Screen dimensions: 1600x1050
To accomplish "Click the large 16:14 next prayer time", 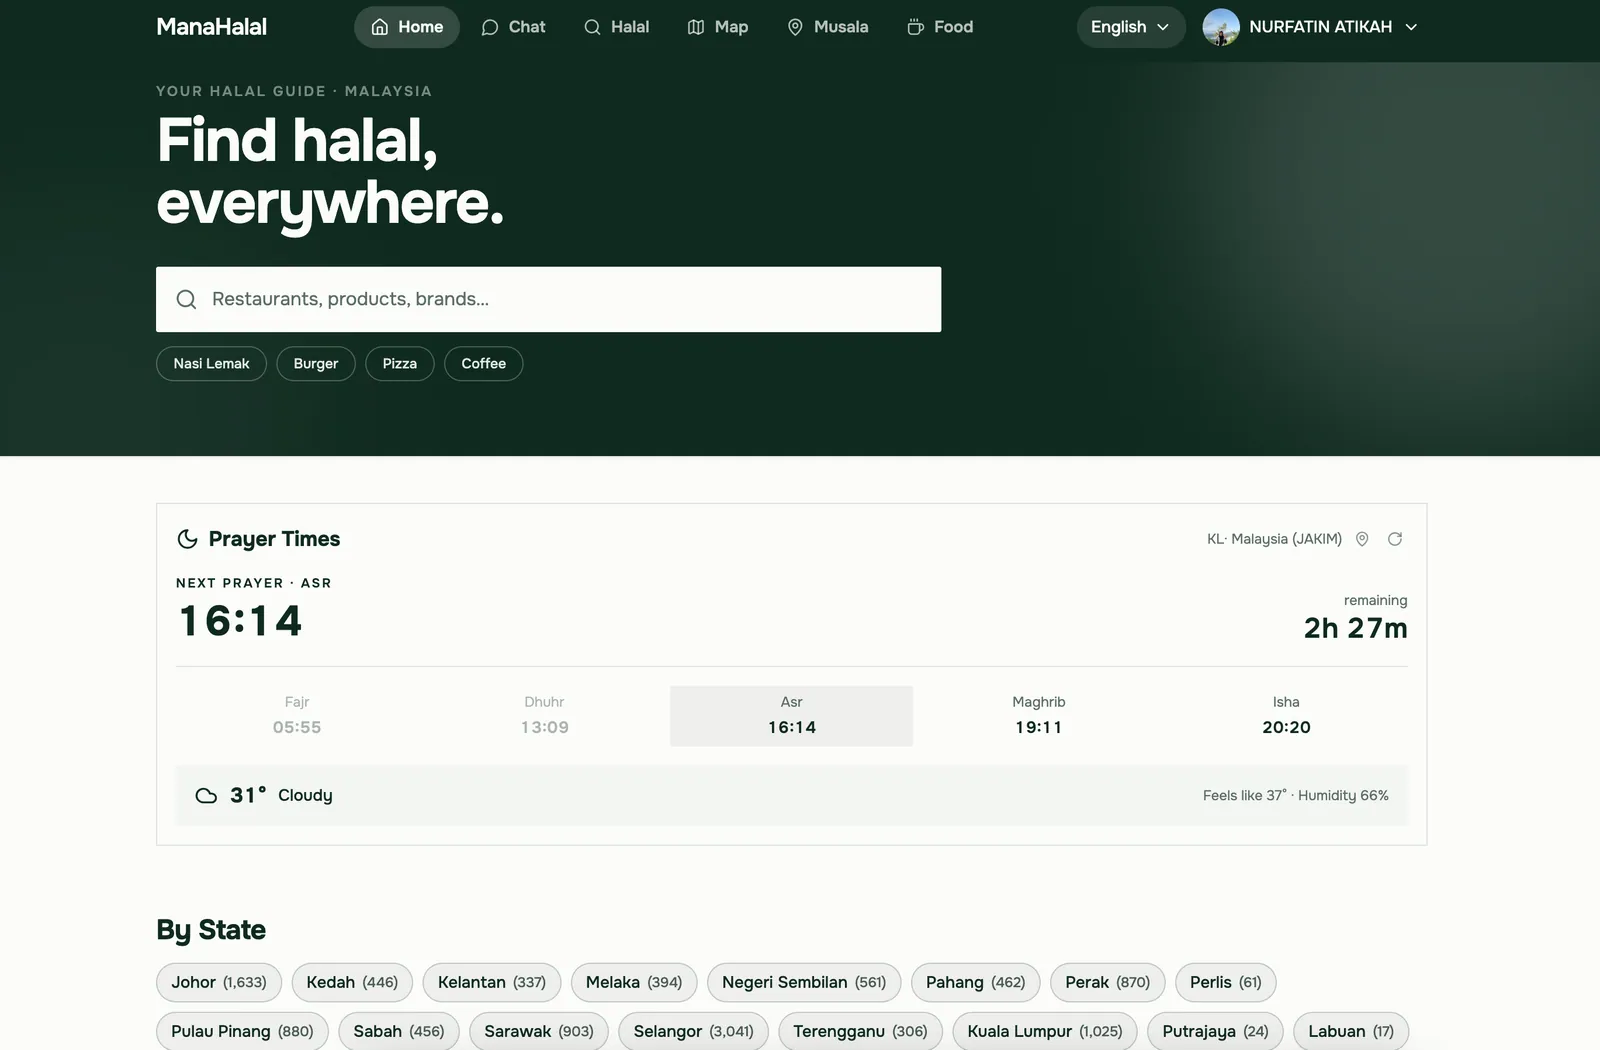I will click(x=240, y=621).
